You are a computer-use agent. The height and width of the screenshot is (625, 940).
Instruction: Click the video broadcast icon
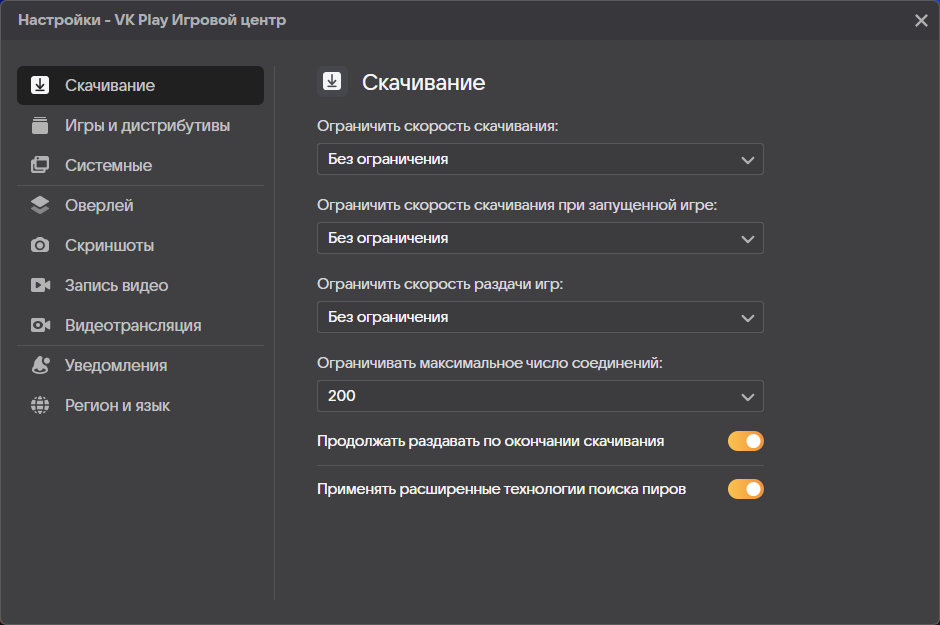[40, 326]
